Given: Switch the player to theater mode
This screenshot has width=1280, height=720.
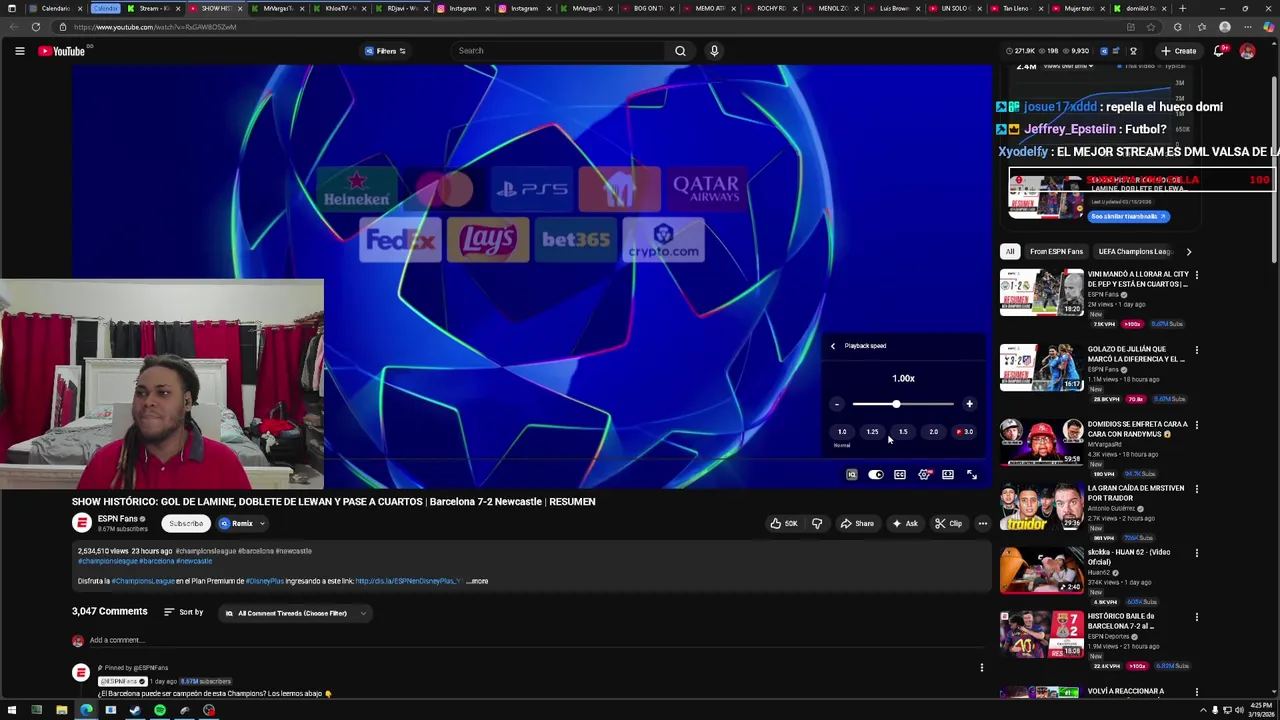Looking at the screenshot, I should tap(948, 475).
